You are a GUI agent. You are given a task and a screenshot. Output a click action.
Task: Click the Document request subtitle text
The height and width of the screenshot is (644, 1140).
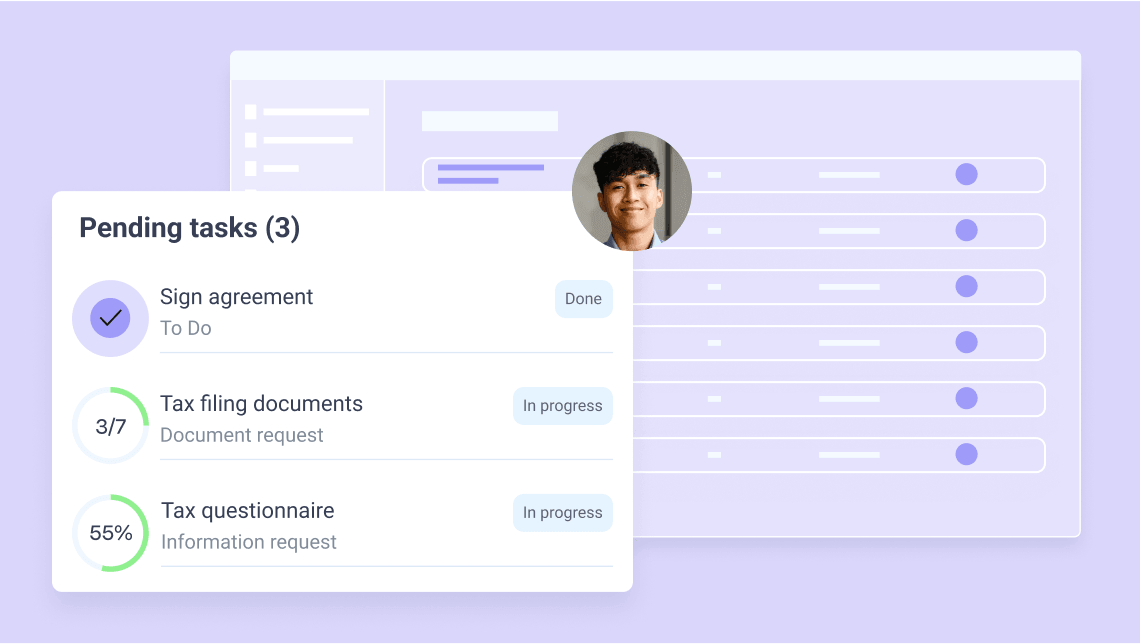[241, 435]
